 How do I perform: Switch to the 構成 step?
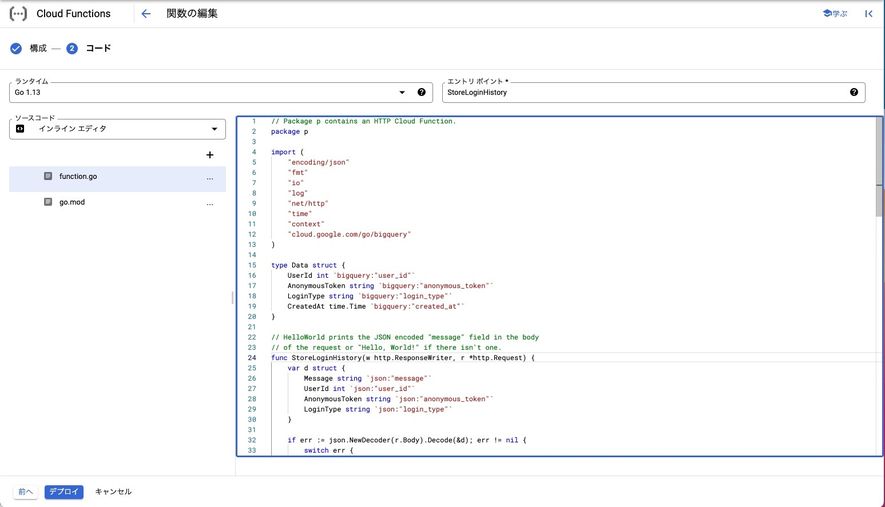pos(38,49)
